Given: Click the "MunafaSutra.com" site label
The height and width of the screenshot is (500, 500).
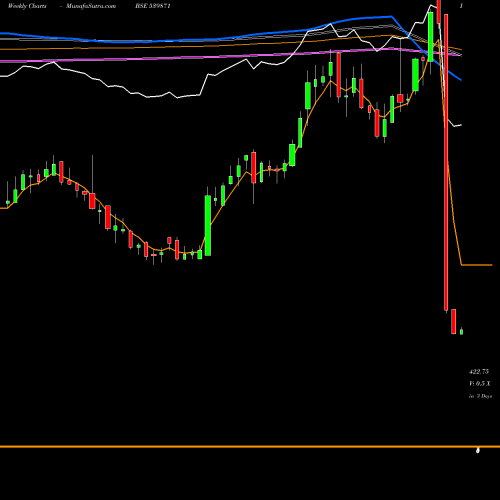Looking at the screenshot, I should [x=91, y=6].
